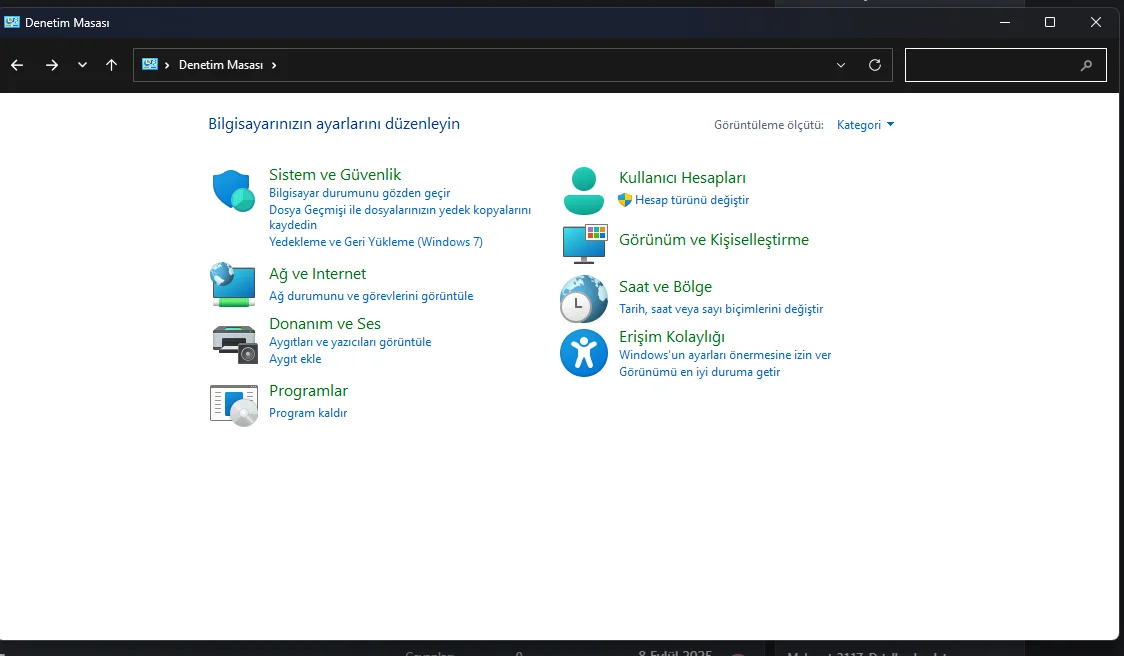Open Bilgisayar durumunu gözden geçir
This screenshot has width=1124, height=656.
click(359, 193)
